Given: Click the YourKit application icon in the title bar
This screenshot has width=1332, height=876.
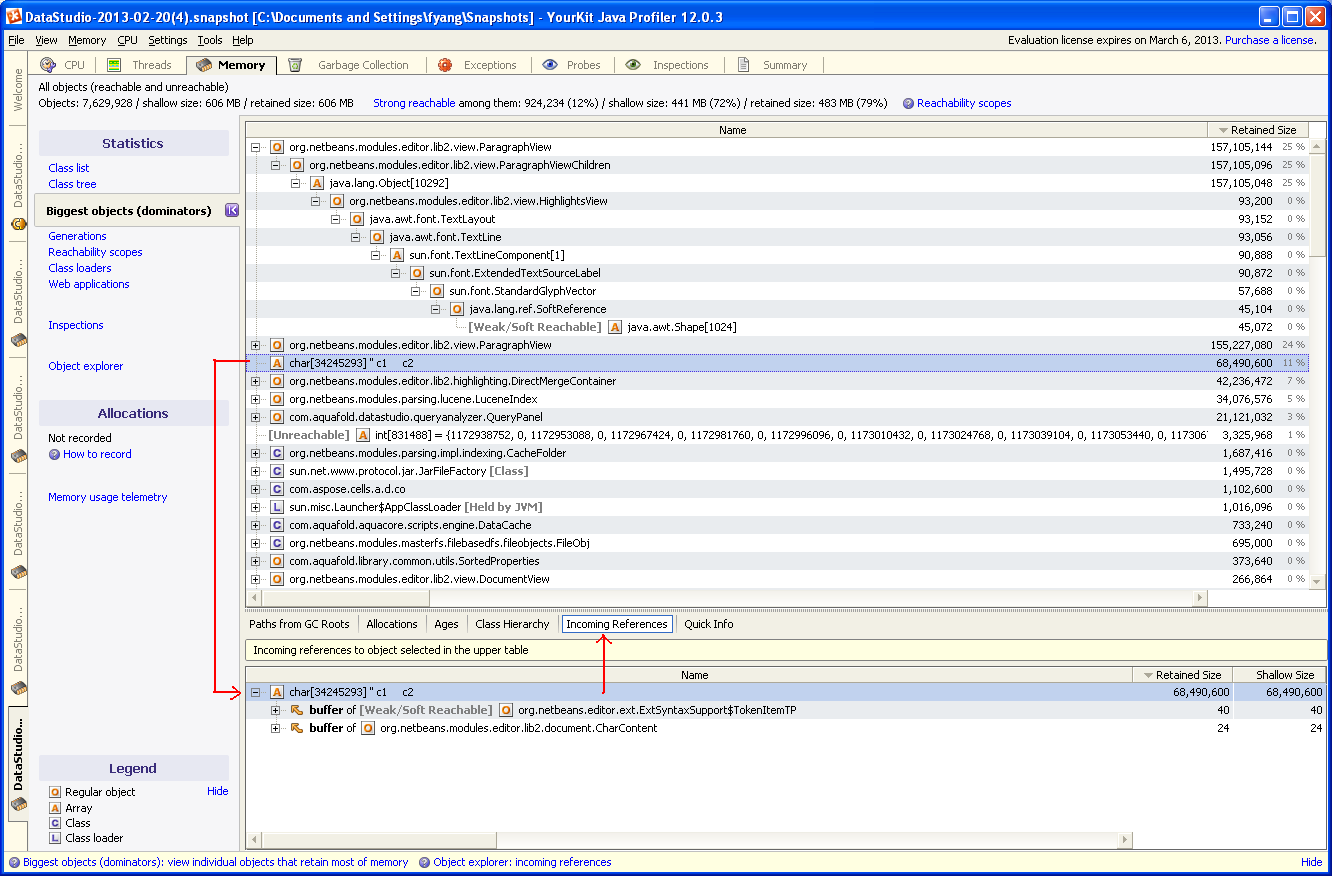Looking at the screenshot, I should click(14, 17).
